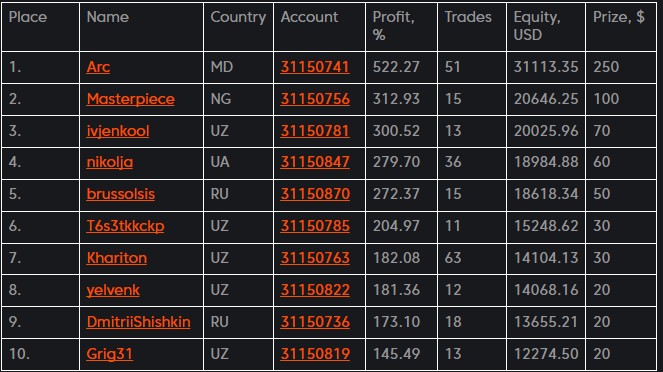Screen dimensions: 663x372
Task: Open account 31150822 link
Action: click(315, 290)
